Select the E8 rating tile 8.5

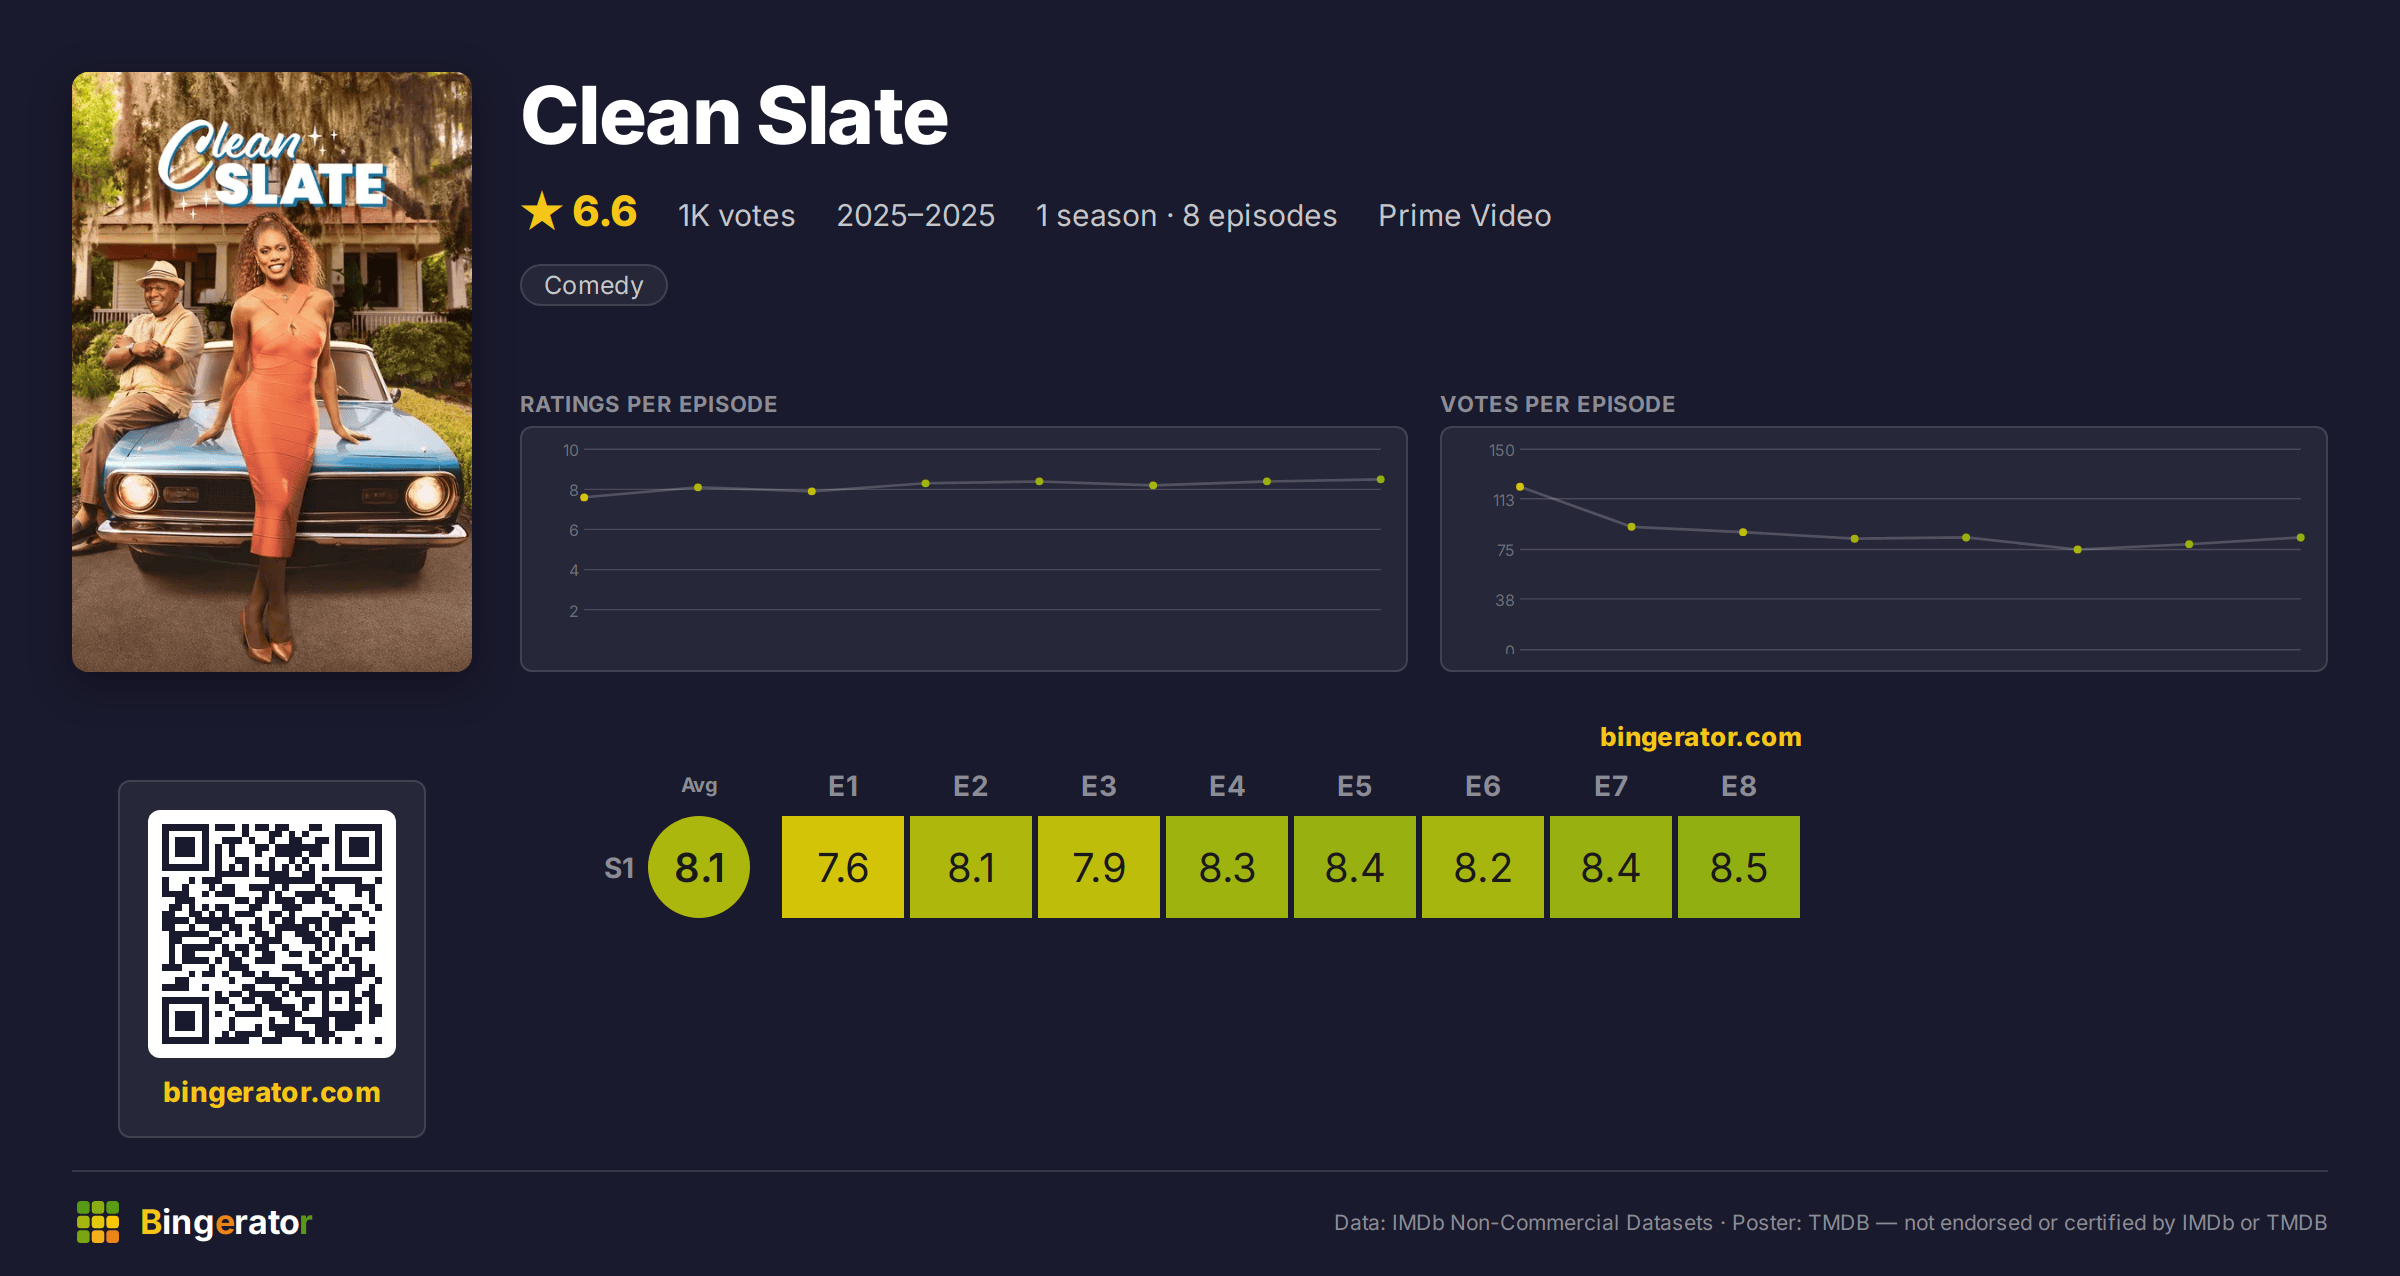[1739, 867]
